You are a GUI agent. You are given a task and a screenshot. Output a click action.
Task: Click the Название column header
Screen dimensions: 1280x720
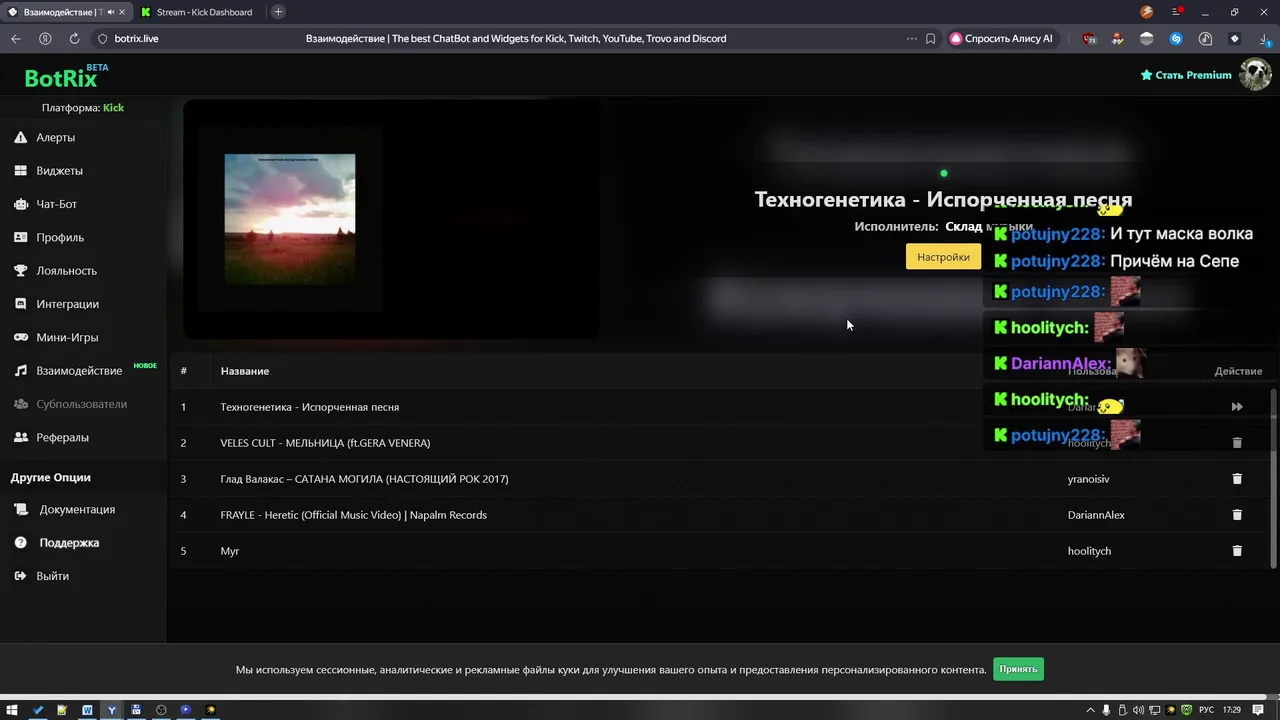(245, 371)
